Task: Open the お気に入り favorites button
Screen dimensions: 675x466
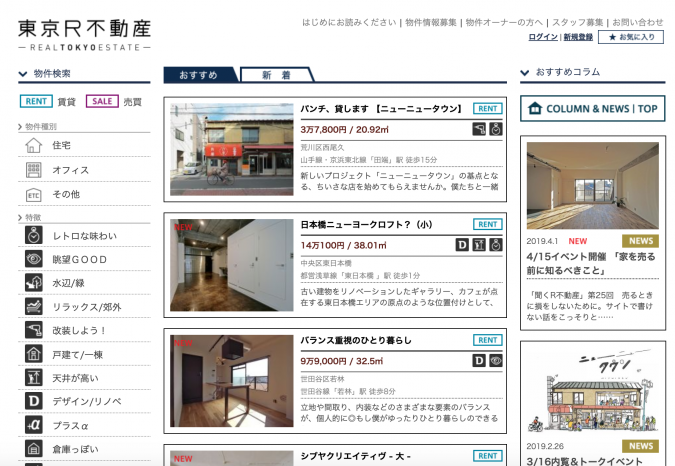Action: (631, 37)
